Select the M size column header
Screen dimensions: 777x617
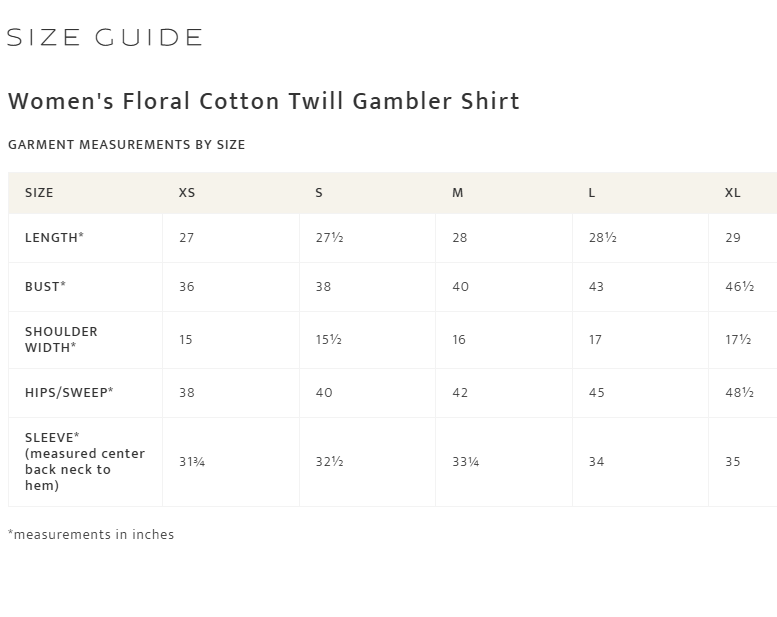click(x=457, y=193)
